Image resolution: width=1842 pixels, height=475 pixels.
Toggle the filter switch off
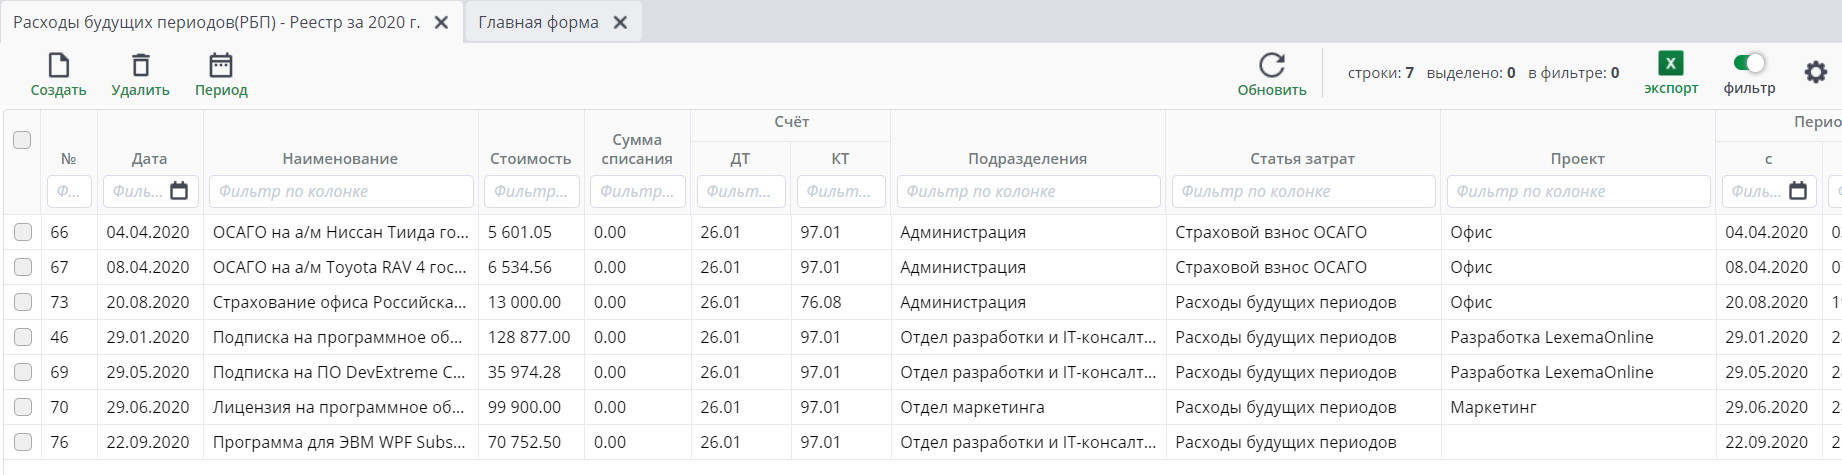coord(1749,63)
